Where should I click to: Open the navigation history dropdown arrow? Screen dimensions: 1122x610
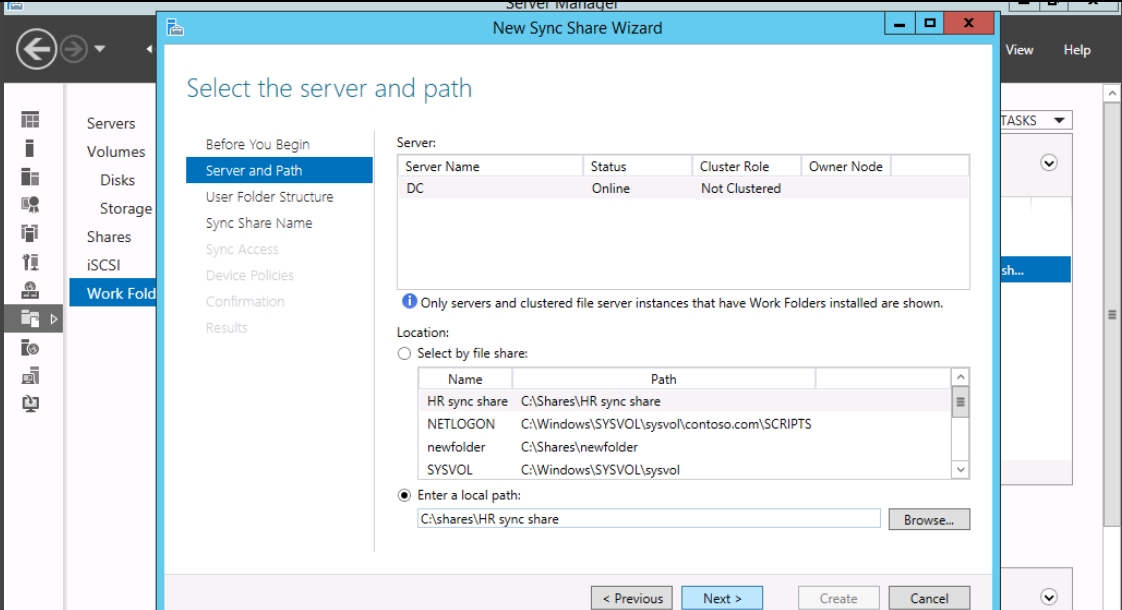[x=100, y=49]
